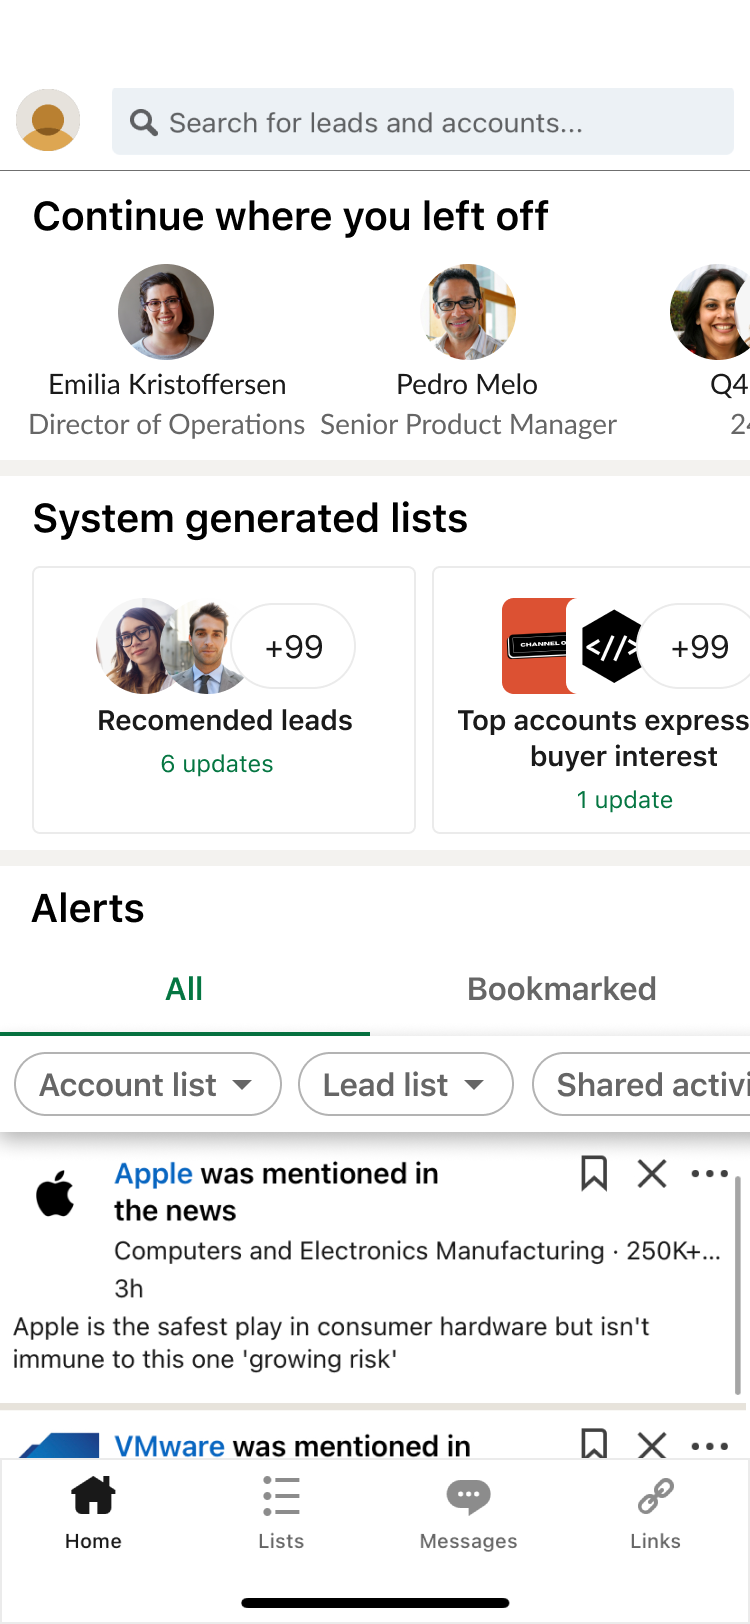Open the Apple company link
Viewport: 750px width, 1624px height.
(x=153, y=1173)
